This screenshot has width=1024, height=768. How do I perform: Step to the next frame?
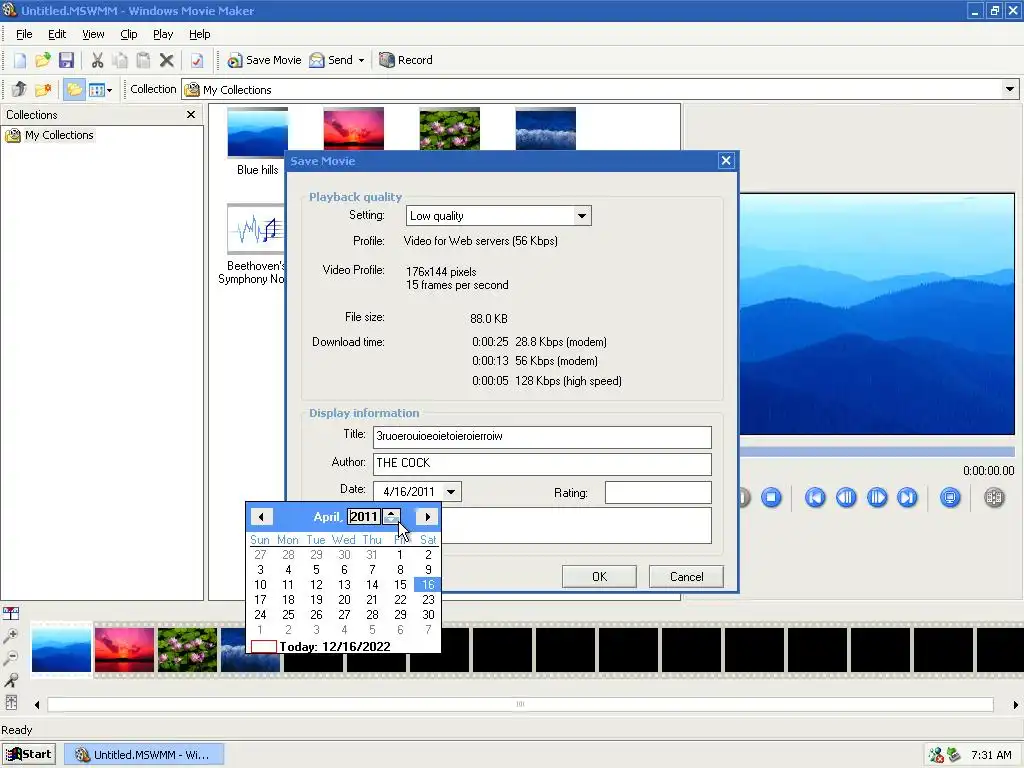tap(876, 498)
